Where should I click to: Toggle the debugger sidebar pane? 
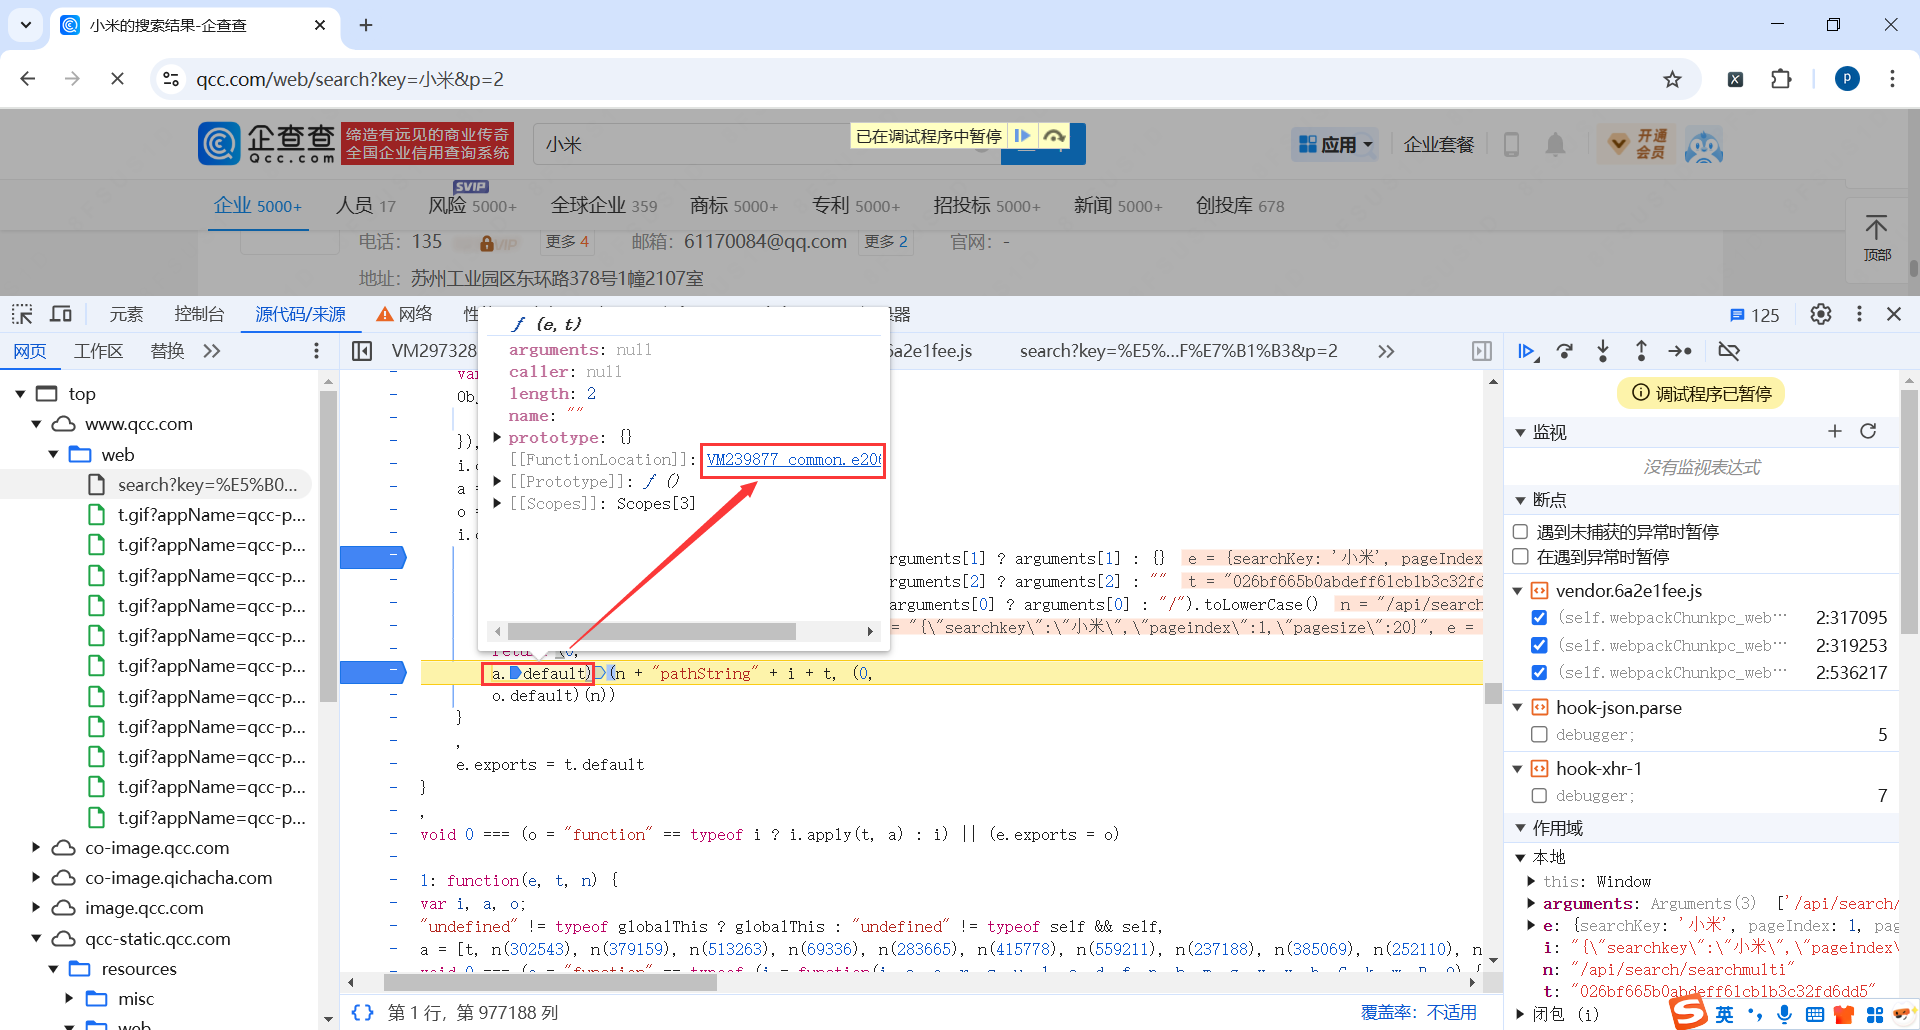1482,351
